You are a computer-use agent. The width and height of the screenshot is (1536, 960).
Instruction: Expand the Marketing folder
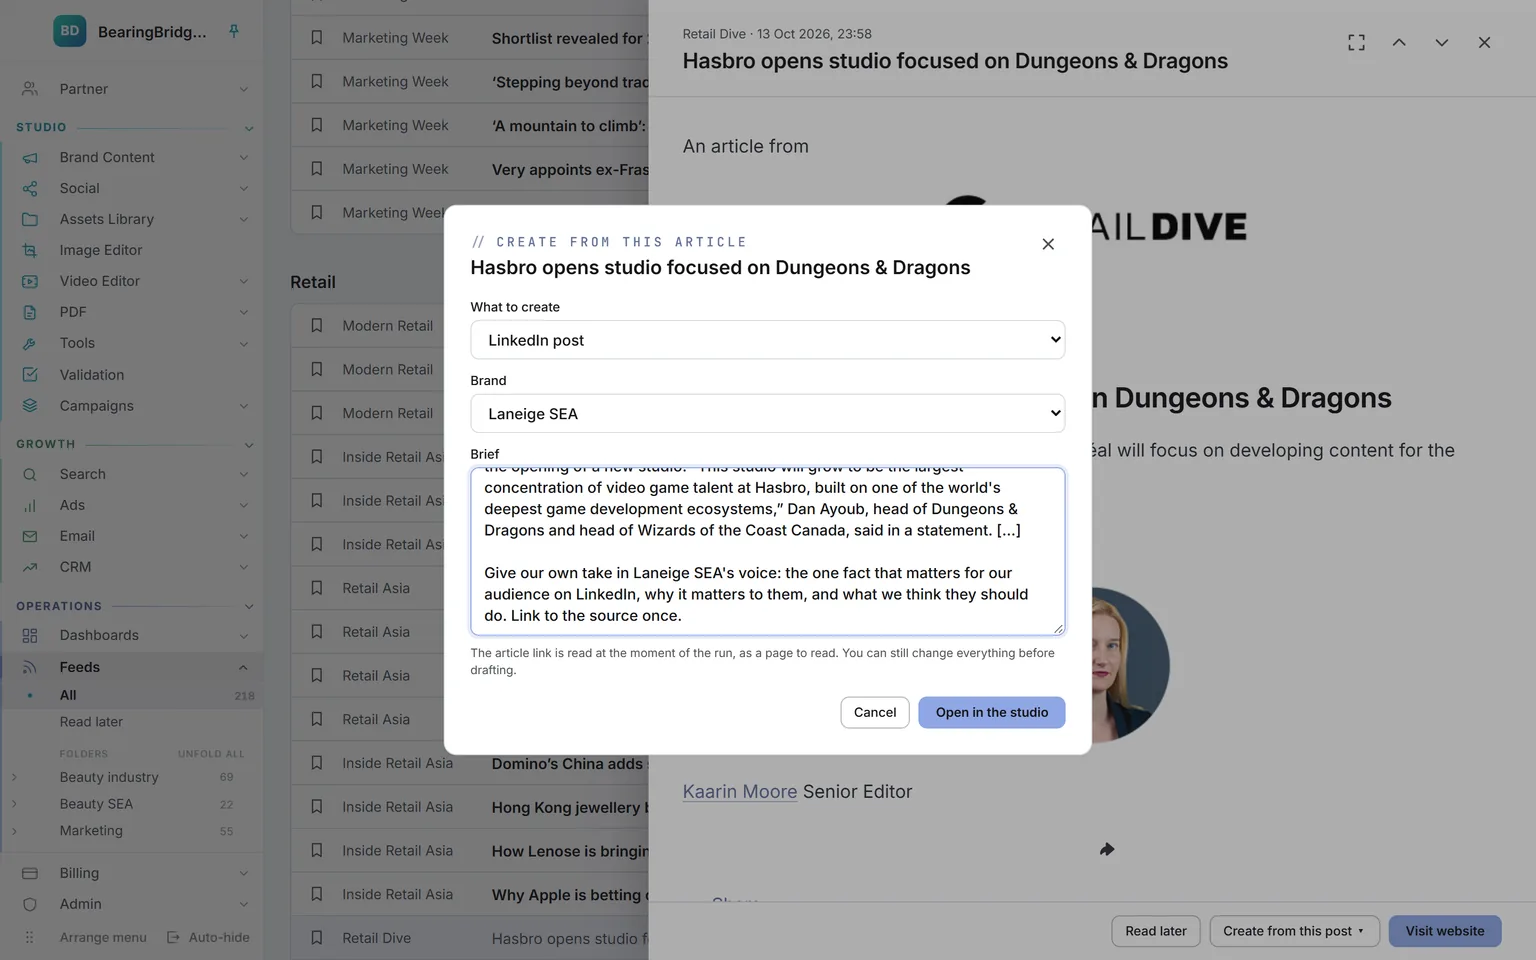click(14, 831)
